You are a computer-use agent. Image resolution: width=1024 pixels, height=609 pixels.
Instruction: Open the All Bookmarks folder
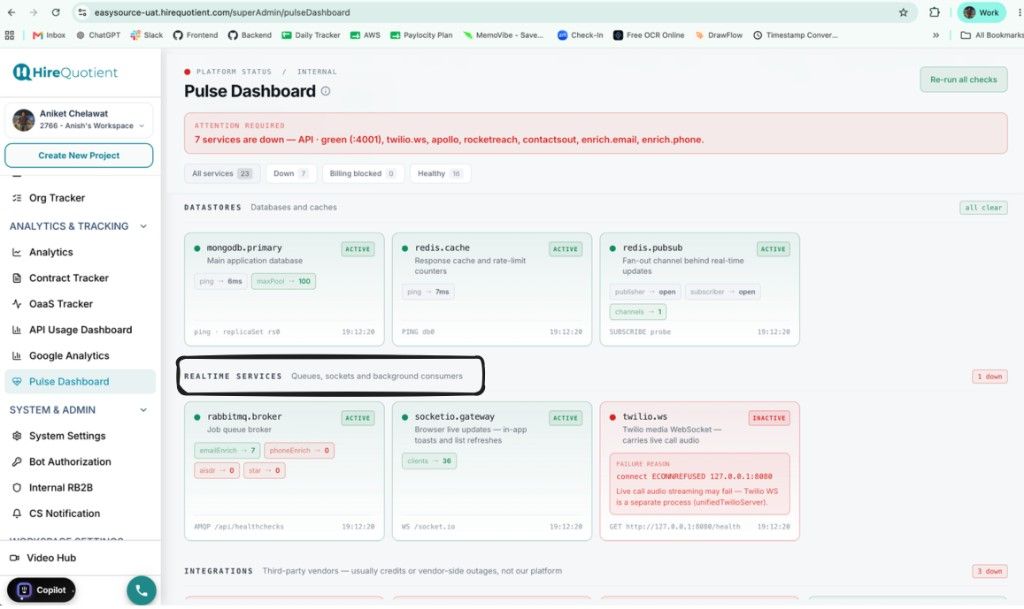pos(992,35)
